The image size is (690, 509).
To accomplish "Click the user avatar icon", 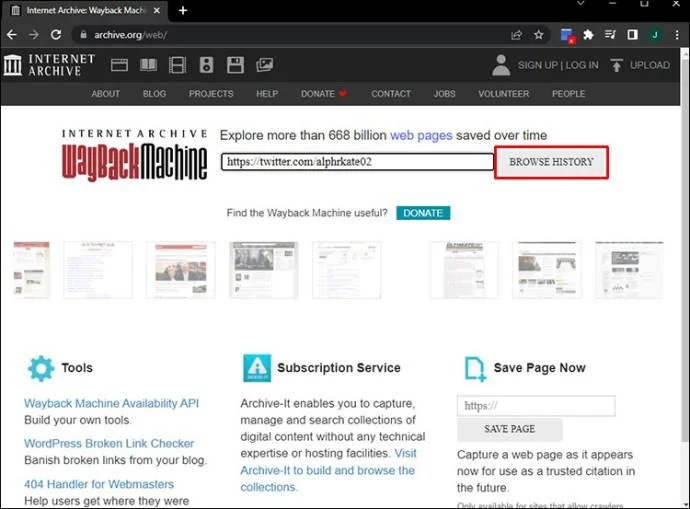I will [x=501, y=65].
